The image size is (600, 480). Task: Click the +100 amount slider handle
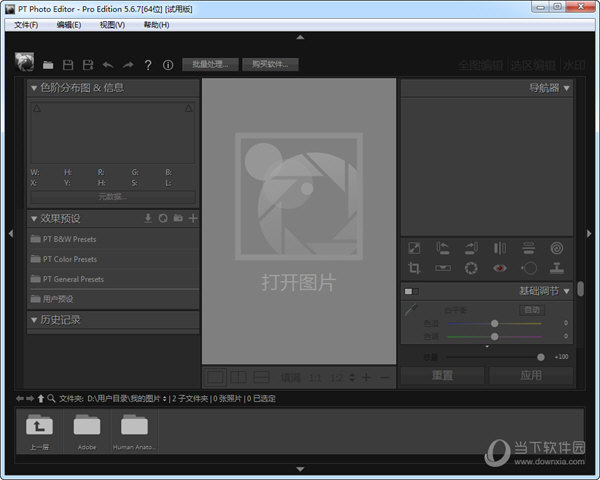pyautogui.click(x=540, y=357)
